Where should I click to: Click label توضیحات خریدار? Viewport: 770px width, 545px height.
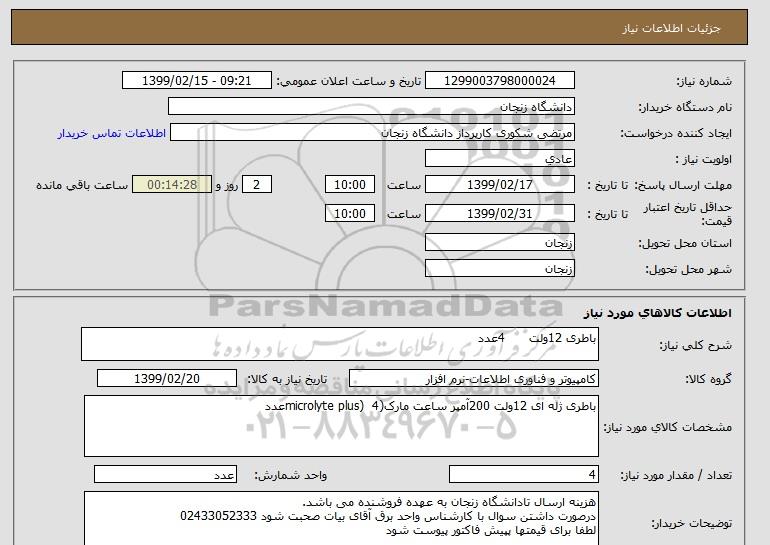691,523
